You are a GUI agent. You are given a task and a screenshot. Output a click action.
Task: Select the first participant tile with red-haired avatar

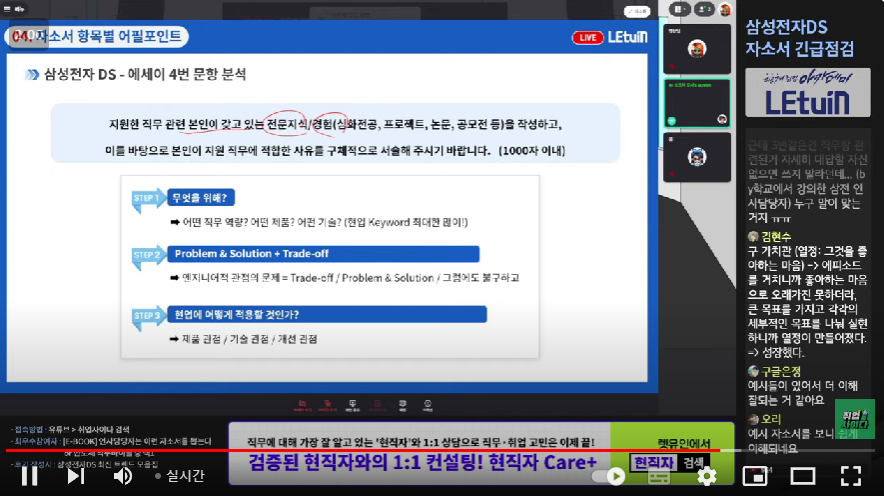tap(697, 49)
